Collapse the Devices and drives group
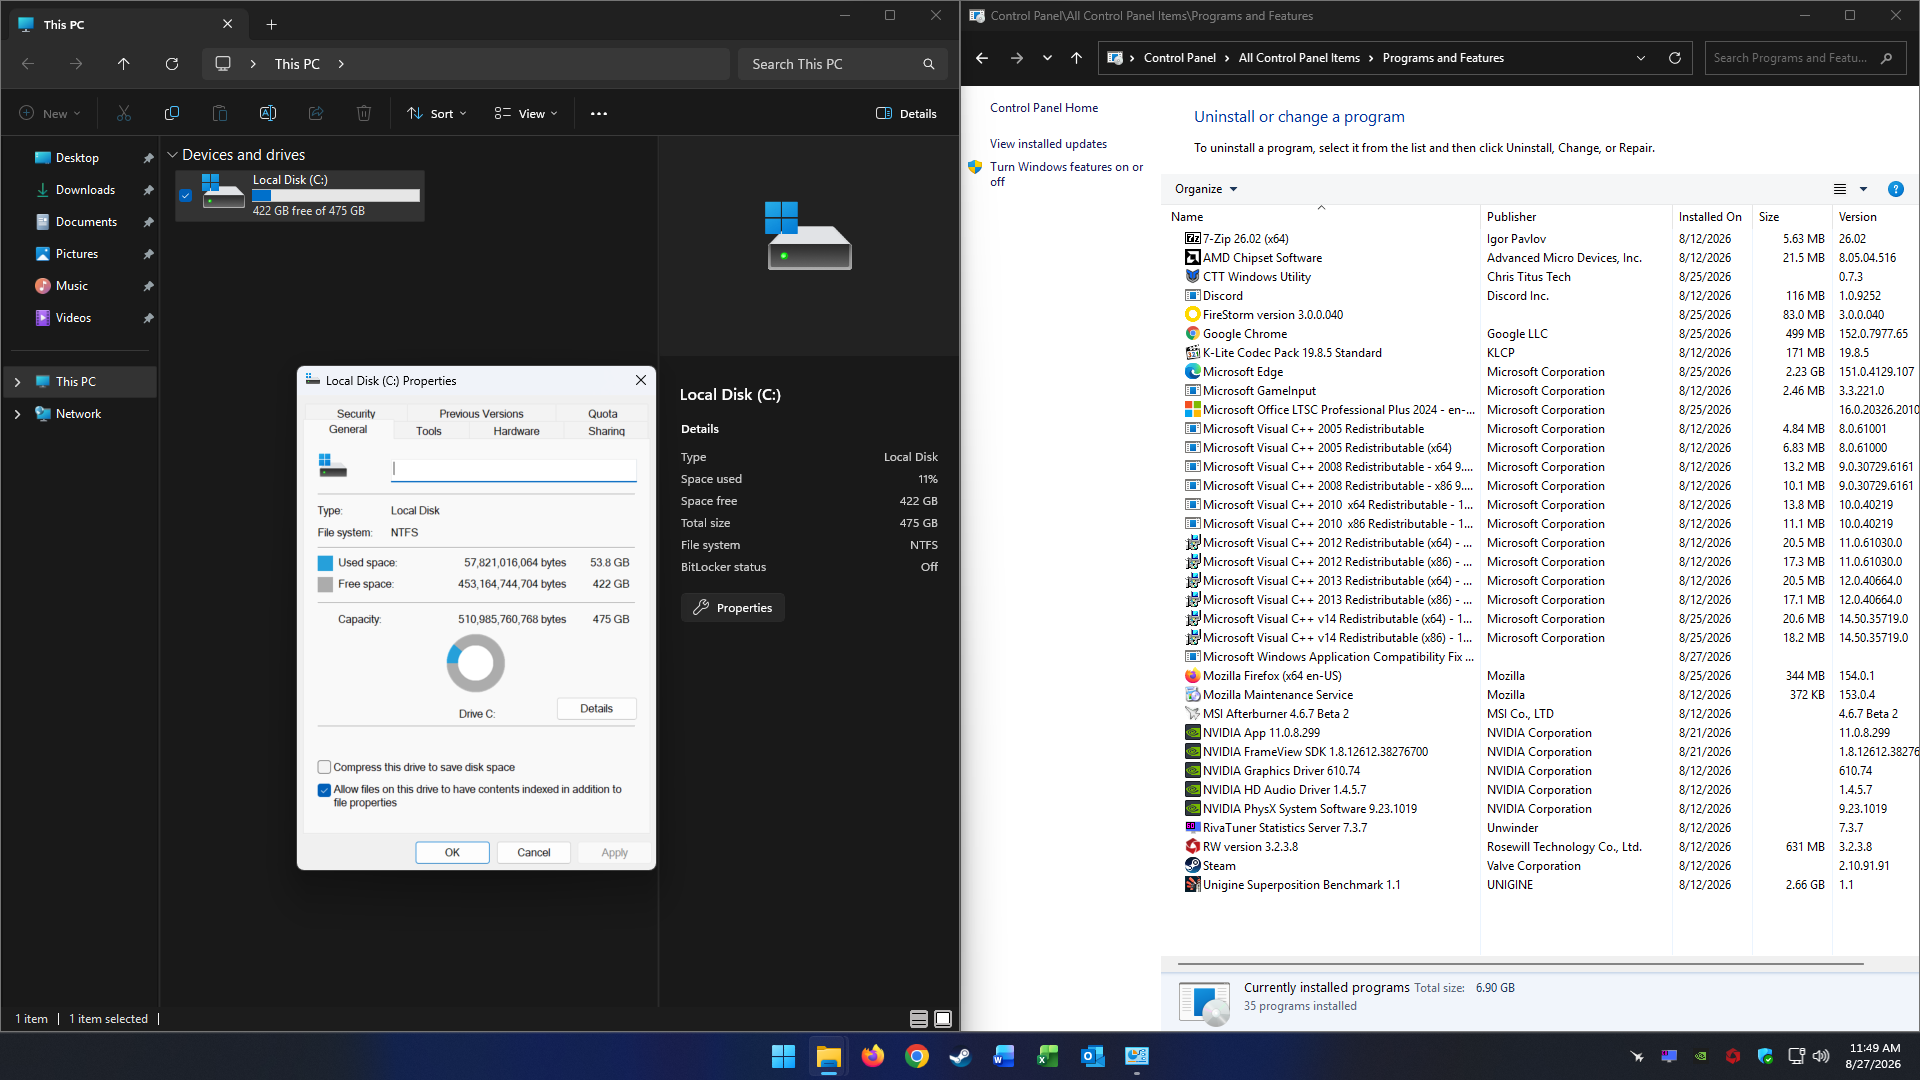 172,155
